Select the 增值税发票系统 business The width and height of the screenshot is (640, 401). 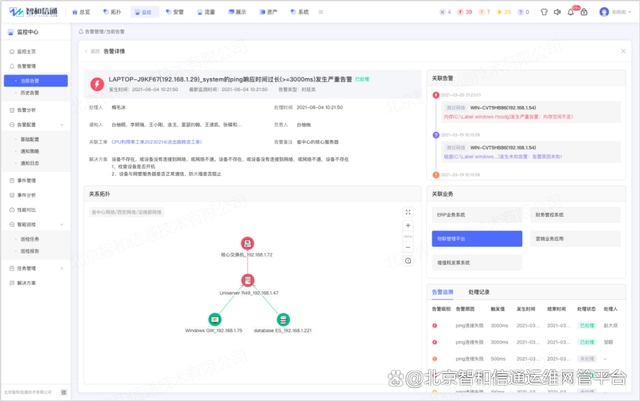tap(477, 263)
